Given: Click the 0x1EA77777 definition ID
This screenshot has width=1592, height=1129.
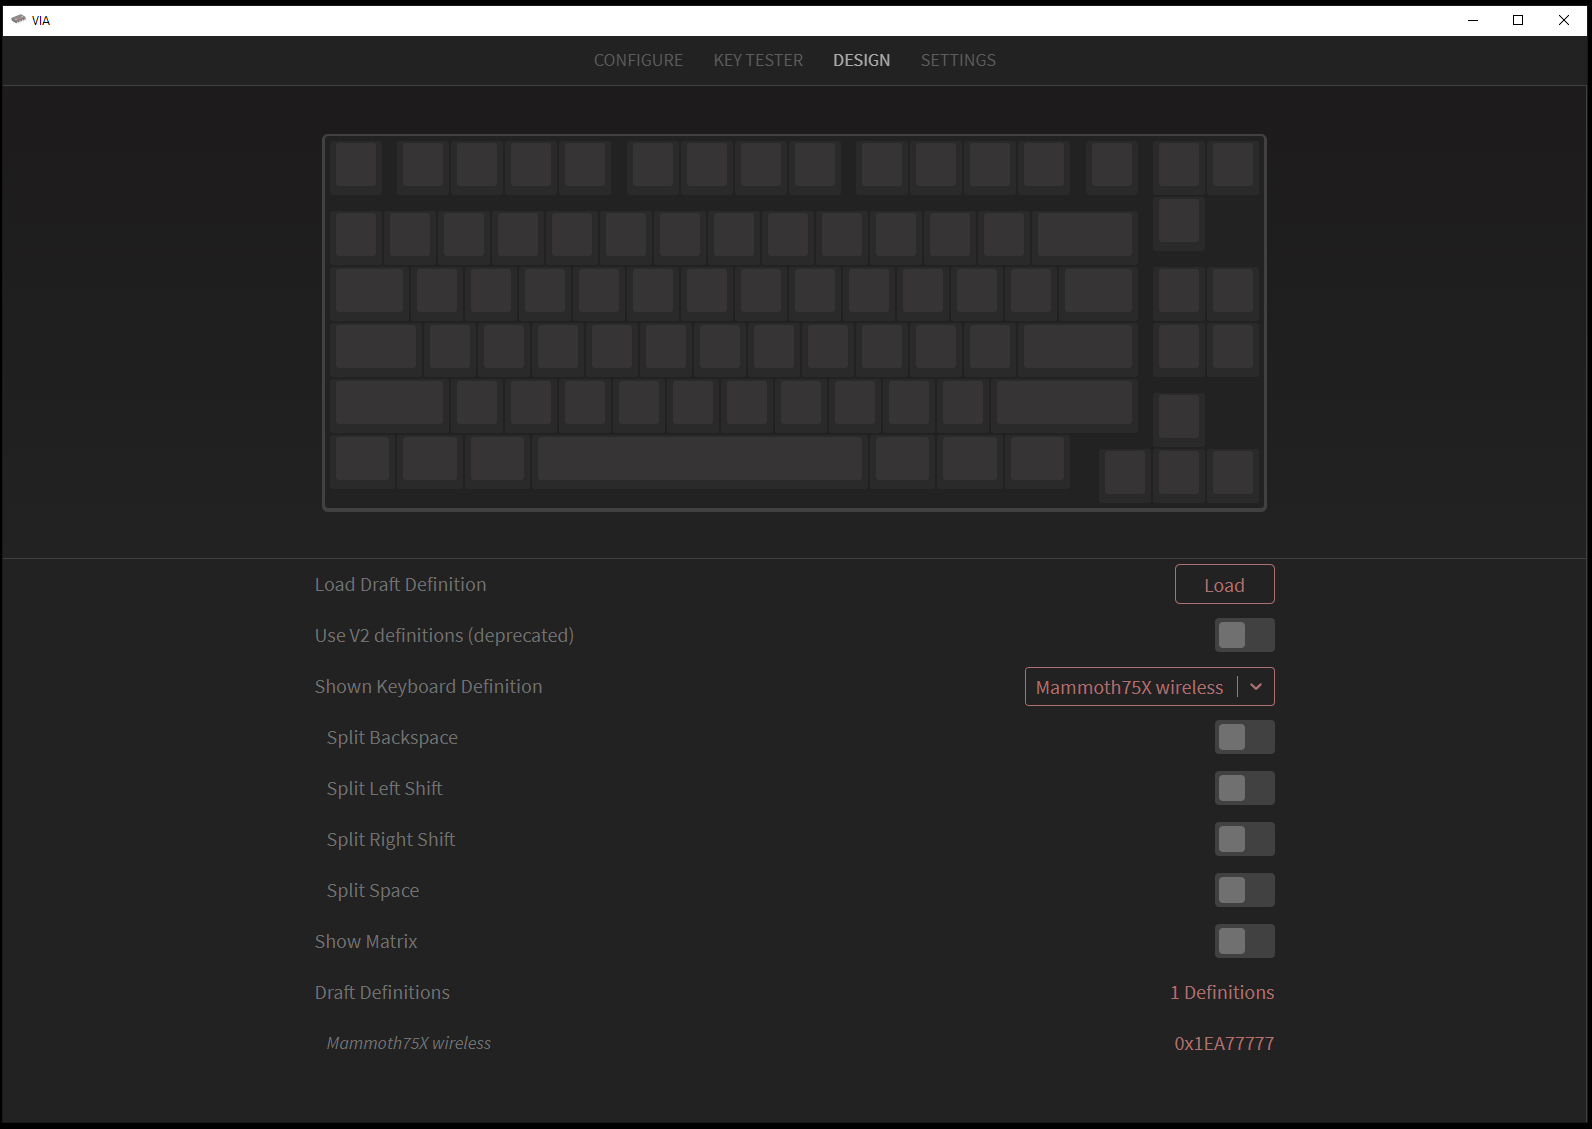Looking at the screenshot, I should click(1224, 1043).
